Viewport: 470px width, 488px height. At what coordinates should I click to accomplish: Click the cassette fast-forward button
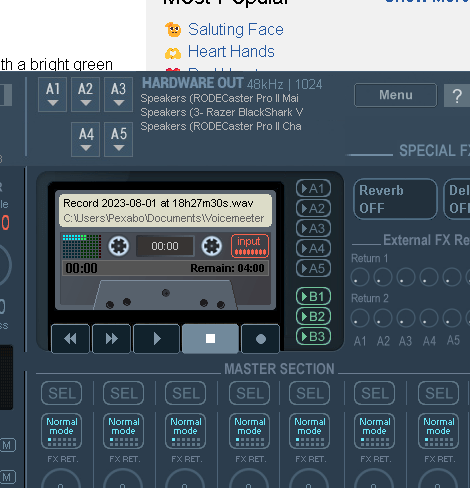click(111, 339)
